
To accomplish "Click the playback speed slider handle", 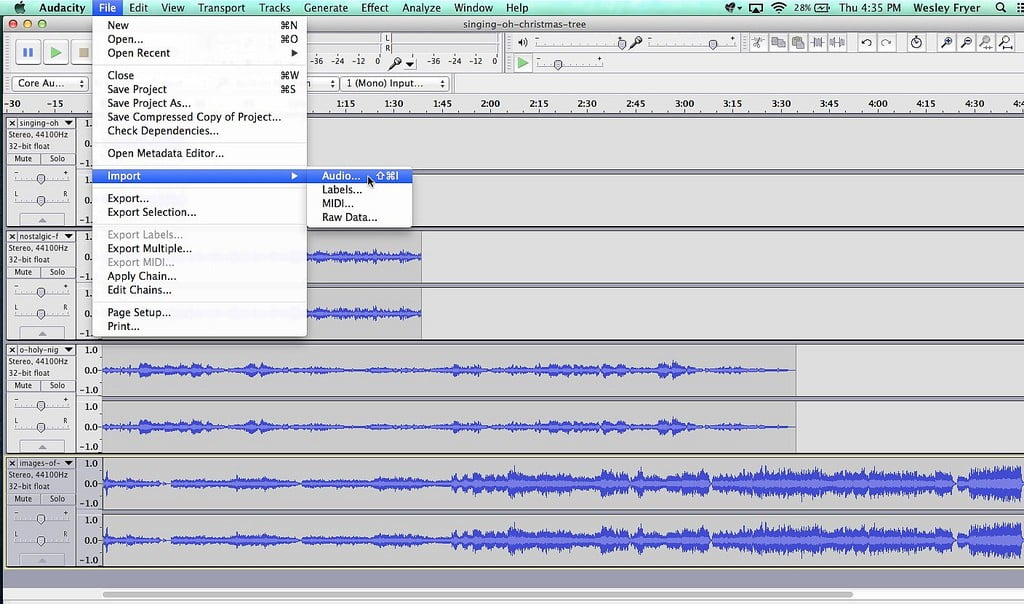I will coord(558,65).
